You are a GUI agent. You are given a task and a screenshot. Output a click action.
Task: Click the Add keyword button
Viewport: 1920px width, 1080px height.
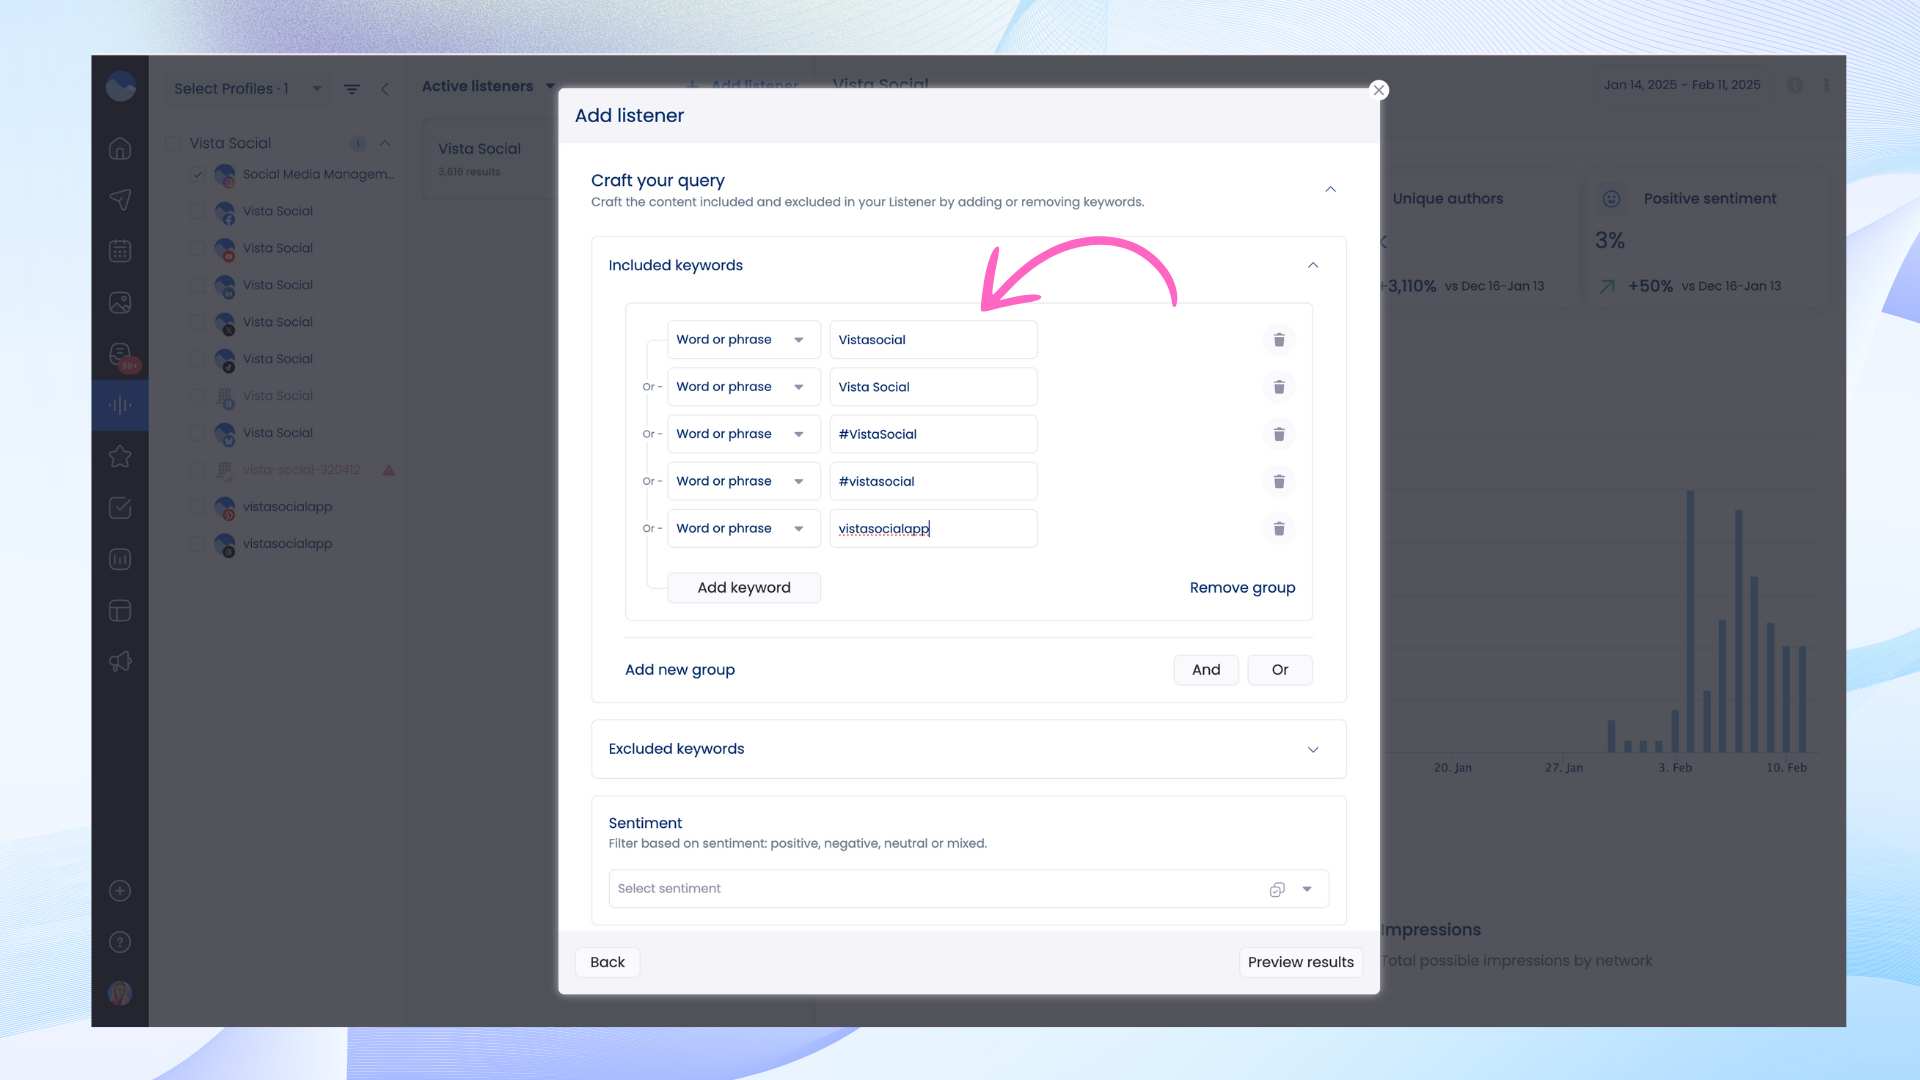click(743, 588)
